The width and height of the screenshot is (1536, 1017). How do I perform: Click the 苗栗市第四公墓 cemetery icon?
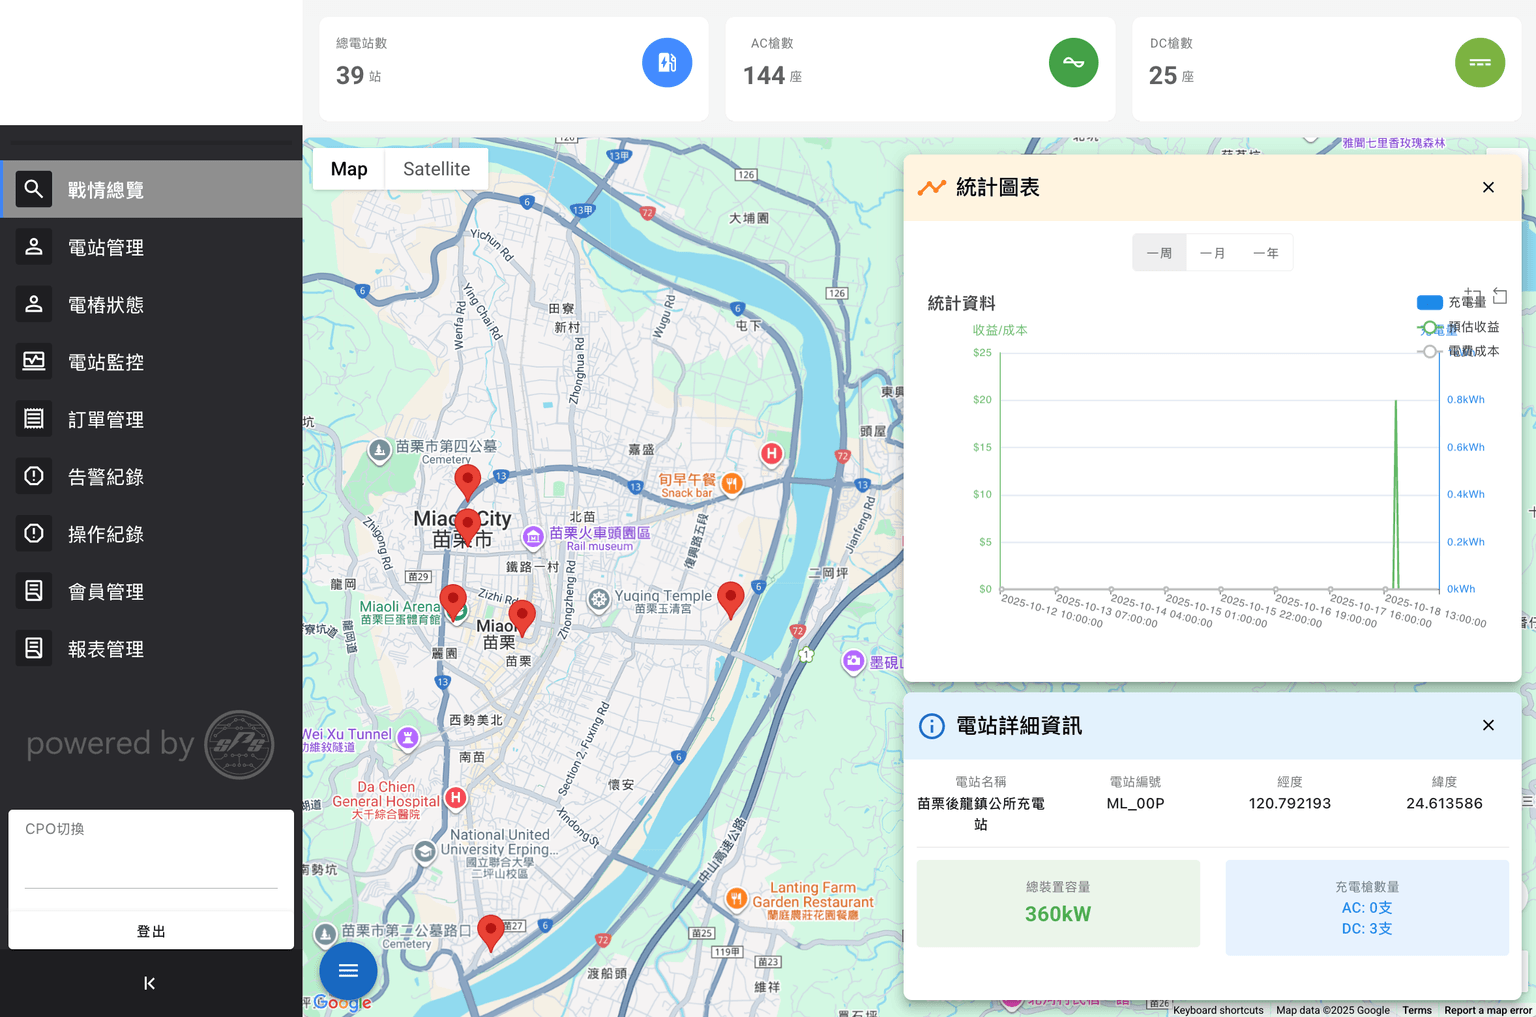click(379, 451)
